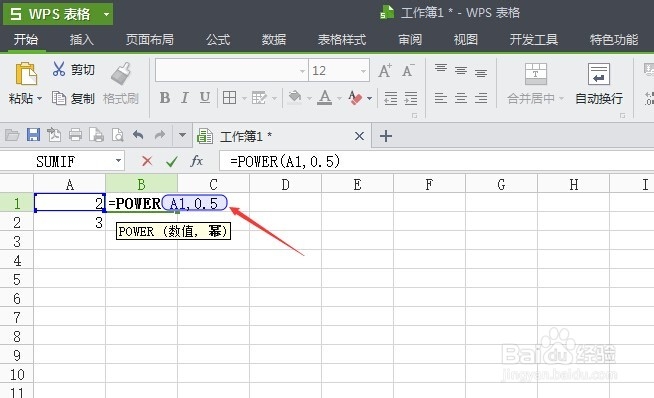This screenshot has height=398, width=654.
Task: Click the print preview icon
Action: point(118,135)
